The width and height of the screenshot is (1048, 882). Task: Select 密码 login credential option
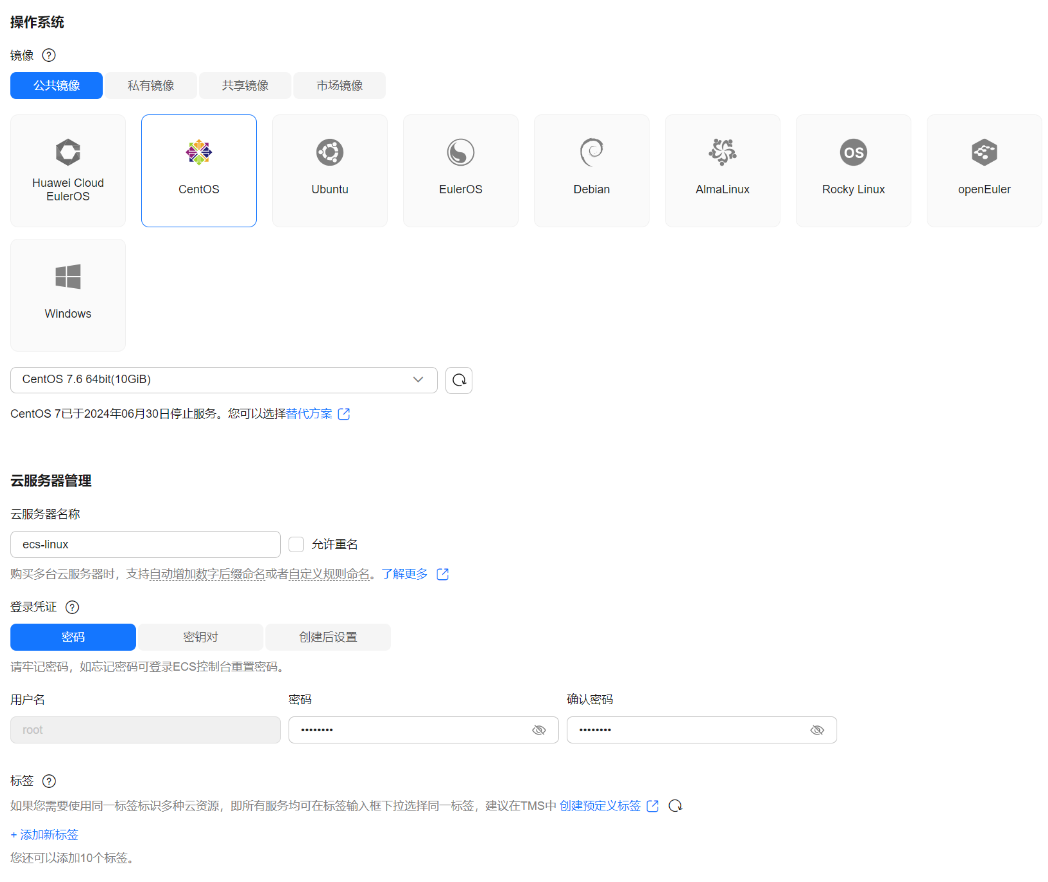(73, 637)
